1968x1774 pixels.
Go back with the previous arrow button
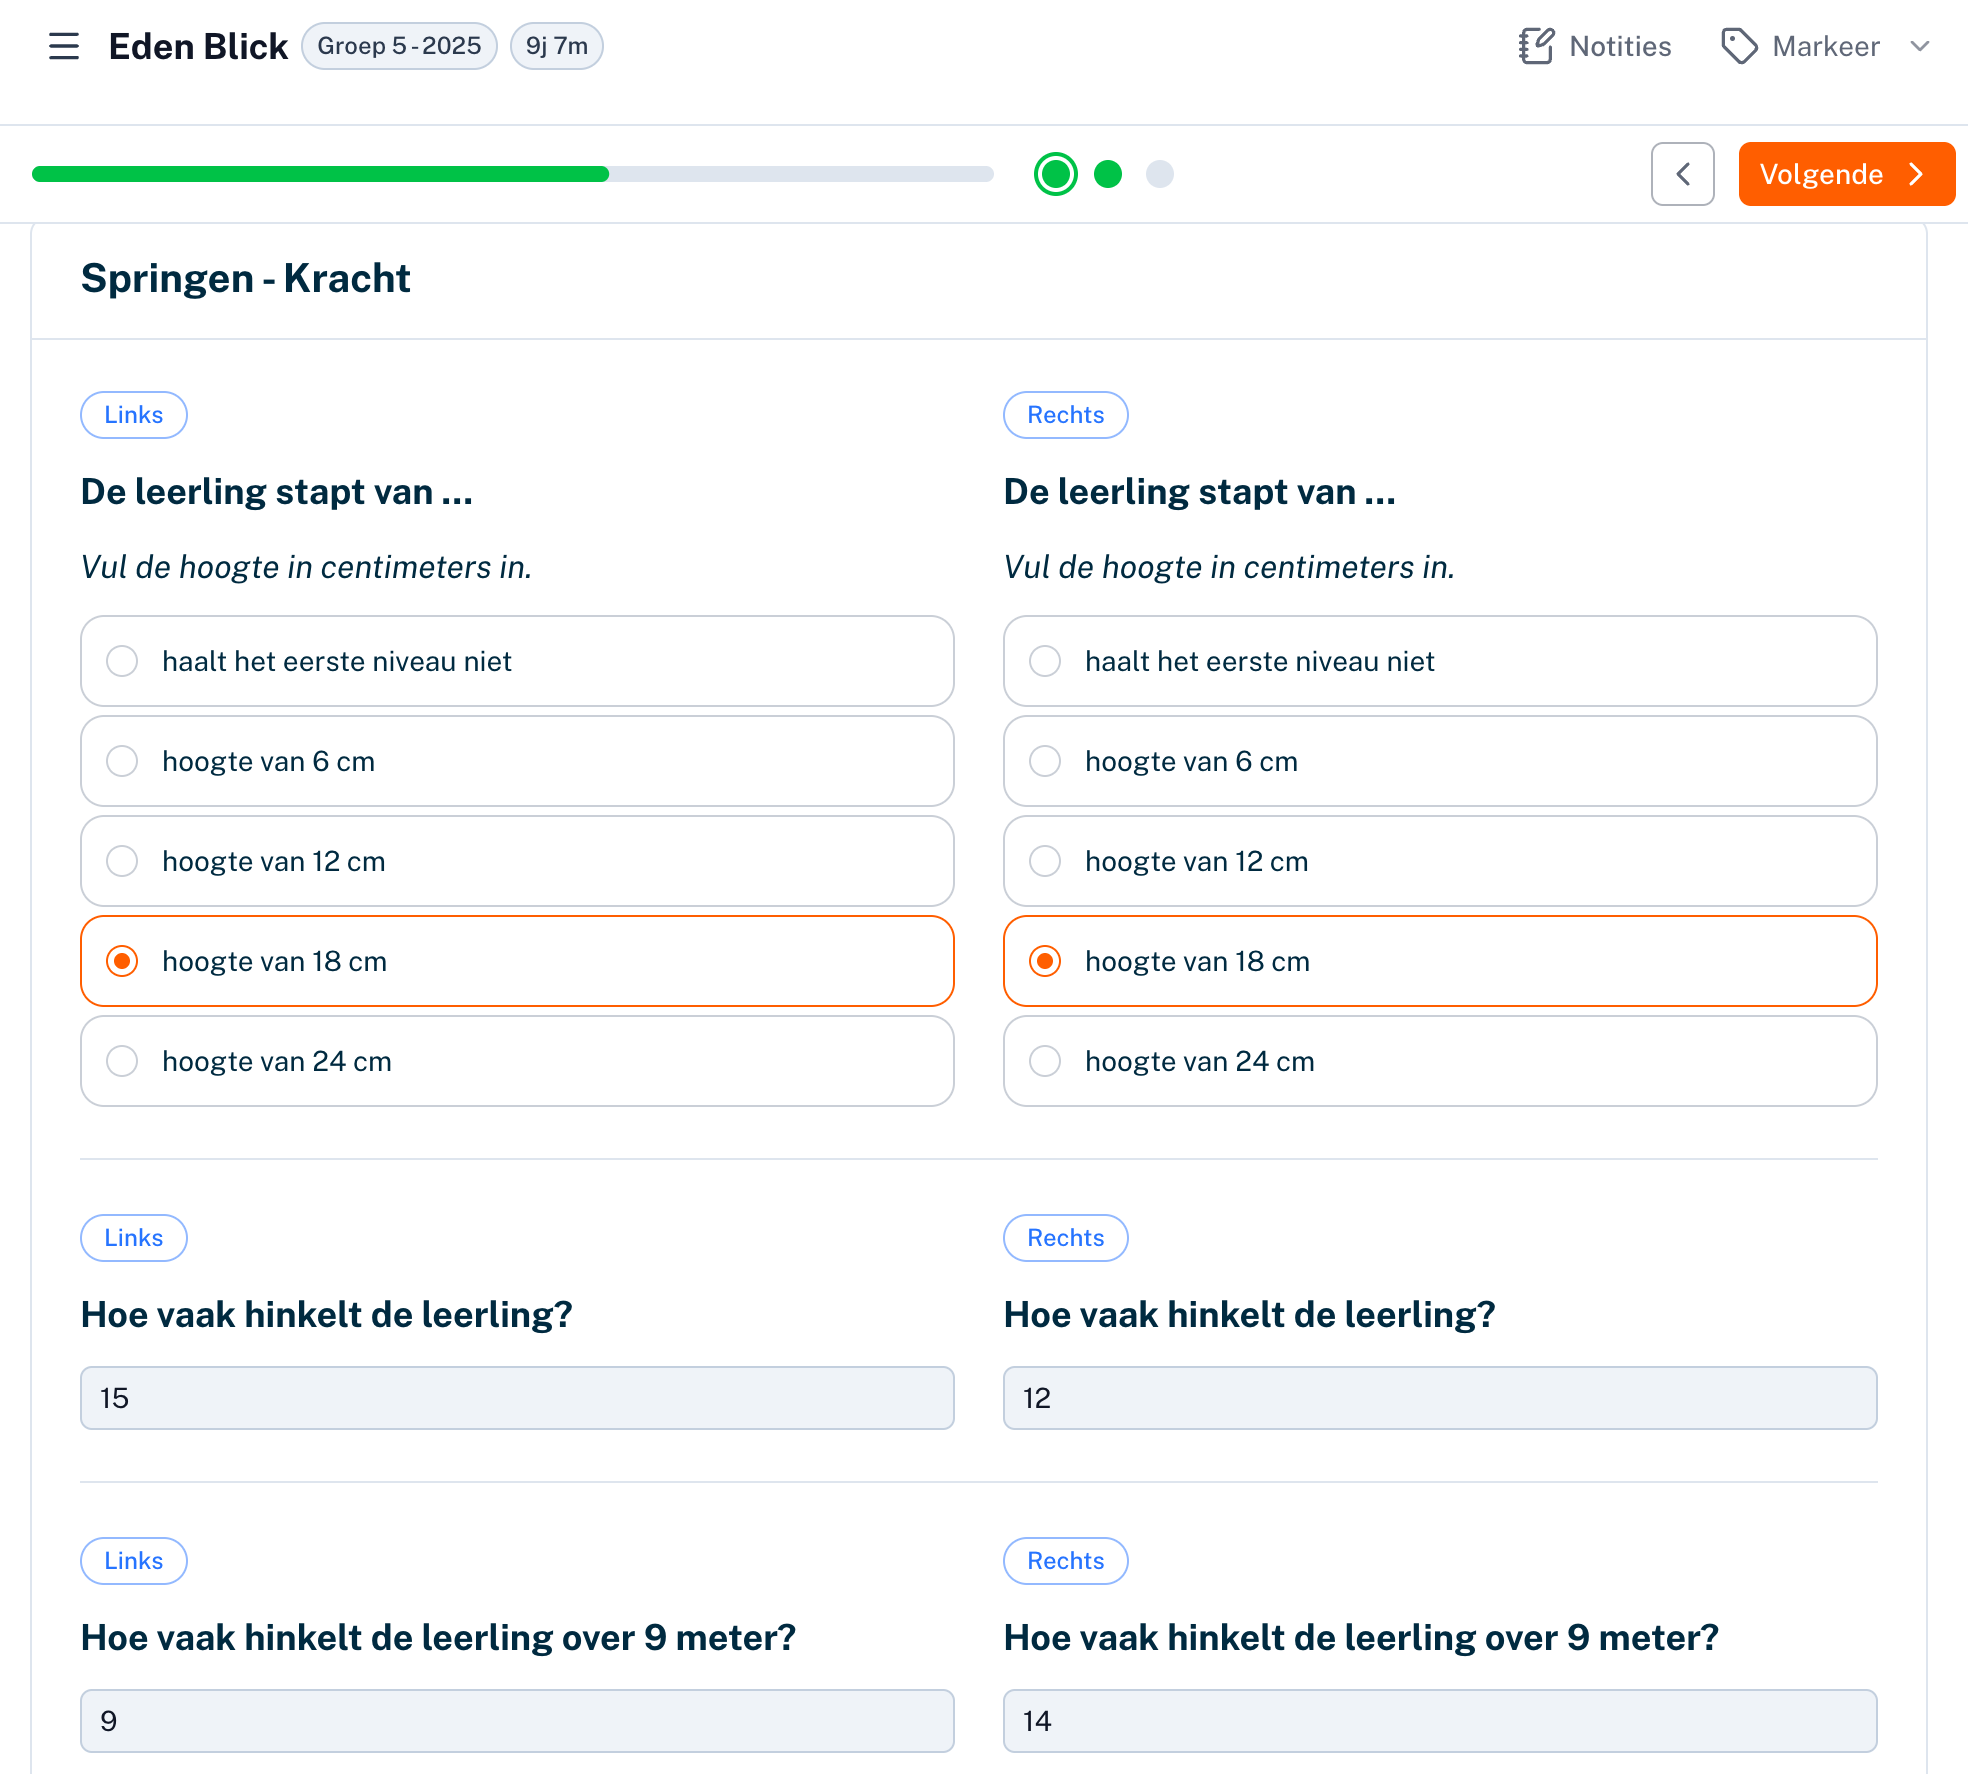[1682, 174]
